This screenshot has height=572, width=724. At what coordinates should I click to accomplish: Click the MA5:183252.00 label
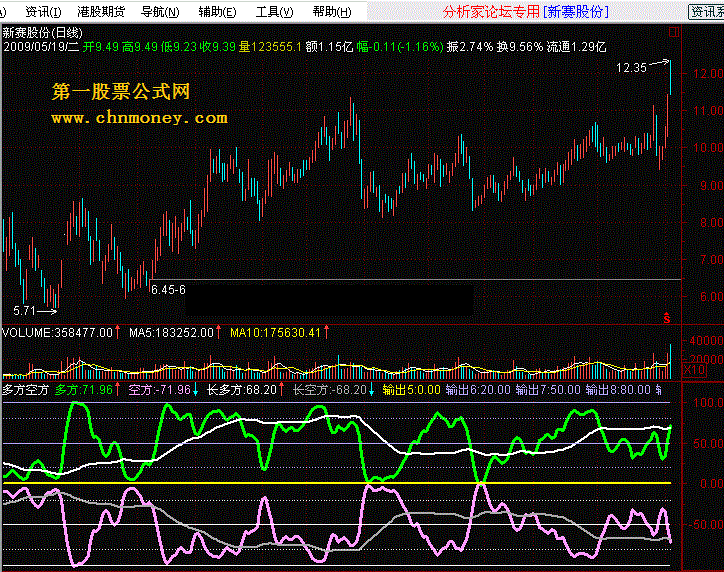click(x=171, y=333)
